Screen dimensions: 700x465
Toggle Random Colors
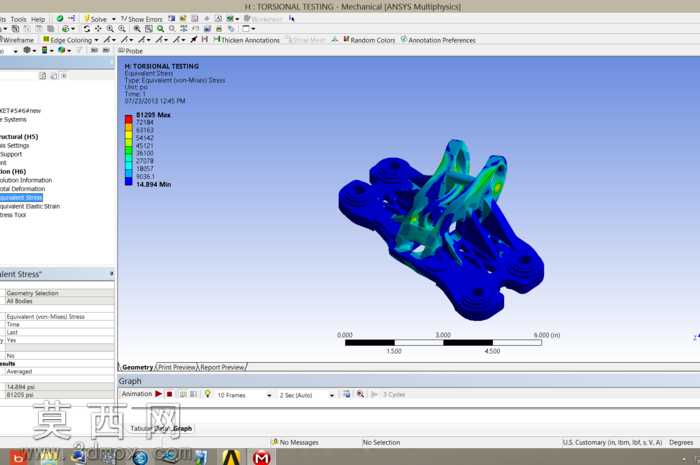369,40
